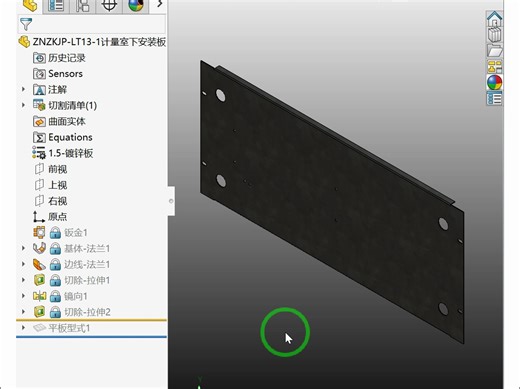Viewport: 520px width, 389px height.
Task: Show more manager tabs with arrow
Action: click(x=160, y=4)
